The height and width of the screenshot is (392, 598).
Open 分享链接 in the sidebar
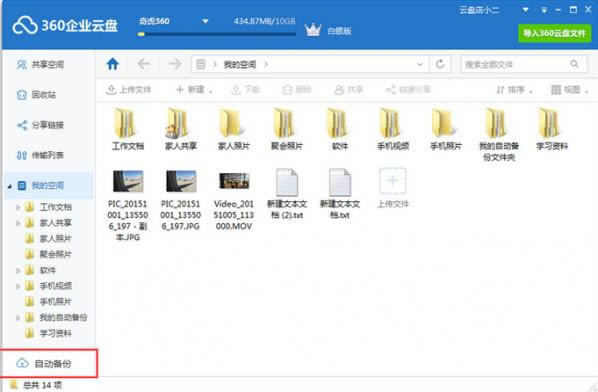[40, 125]
